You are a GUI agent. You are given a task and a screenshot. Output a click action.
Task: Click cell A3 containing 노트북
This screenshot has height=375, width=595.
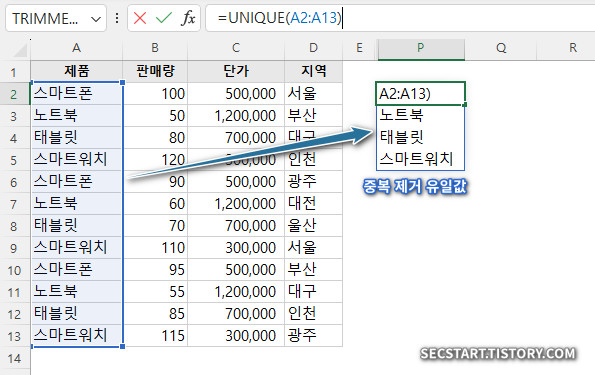tap(77, 115)
